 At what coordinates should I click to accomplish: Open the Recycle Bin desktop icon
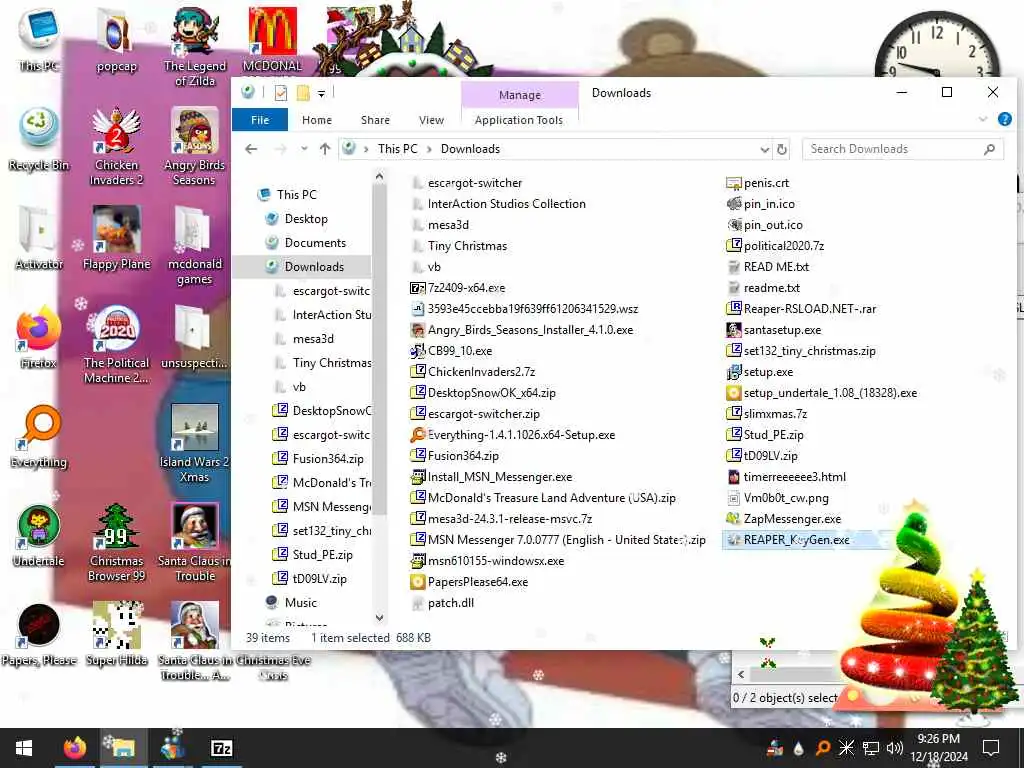click(39, 139)
